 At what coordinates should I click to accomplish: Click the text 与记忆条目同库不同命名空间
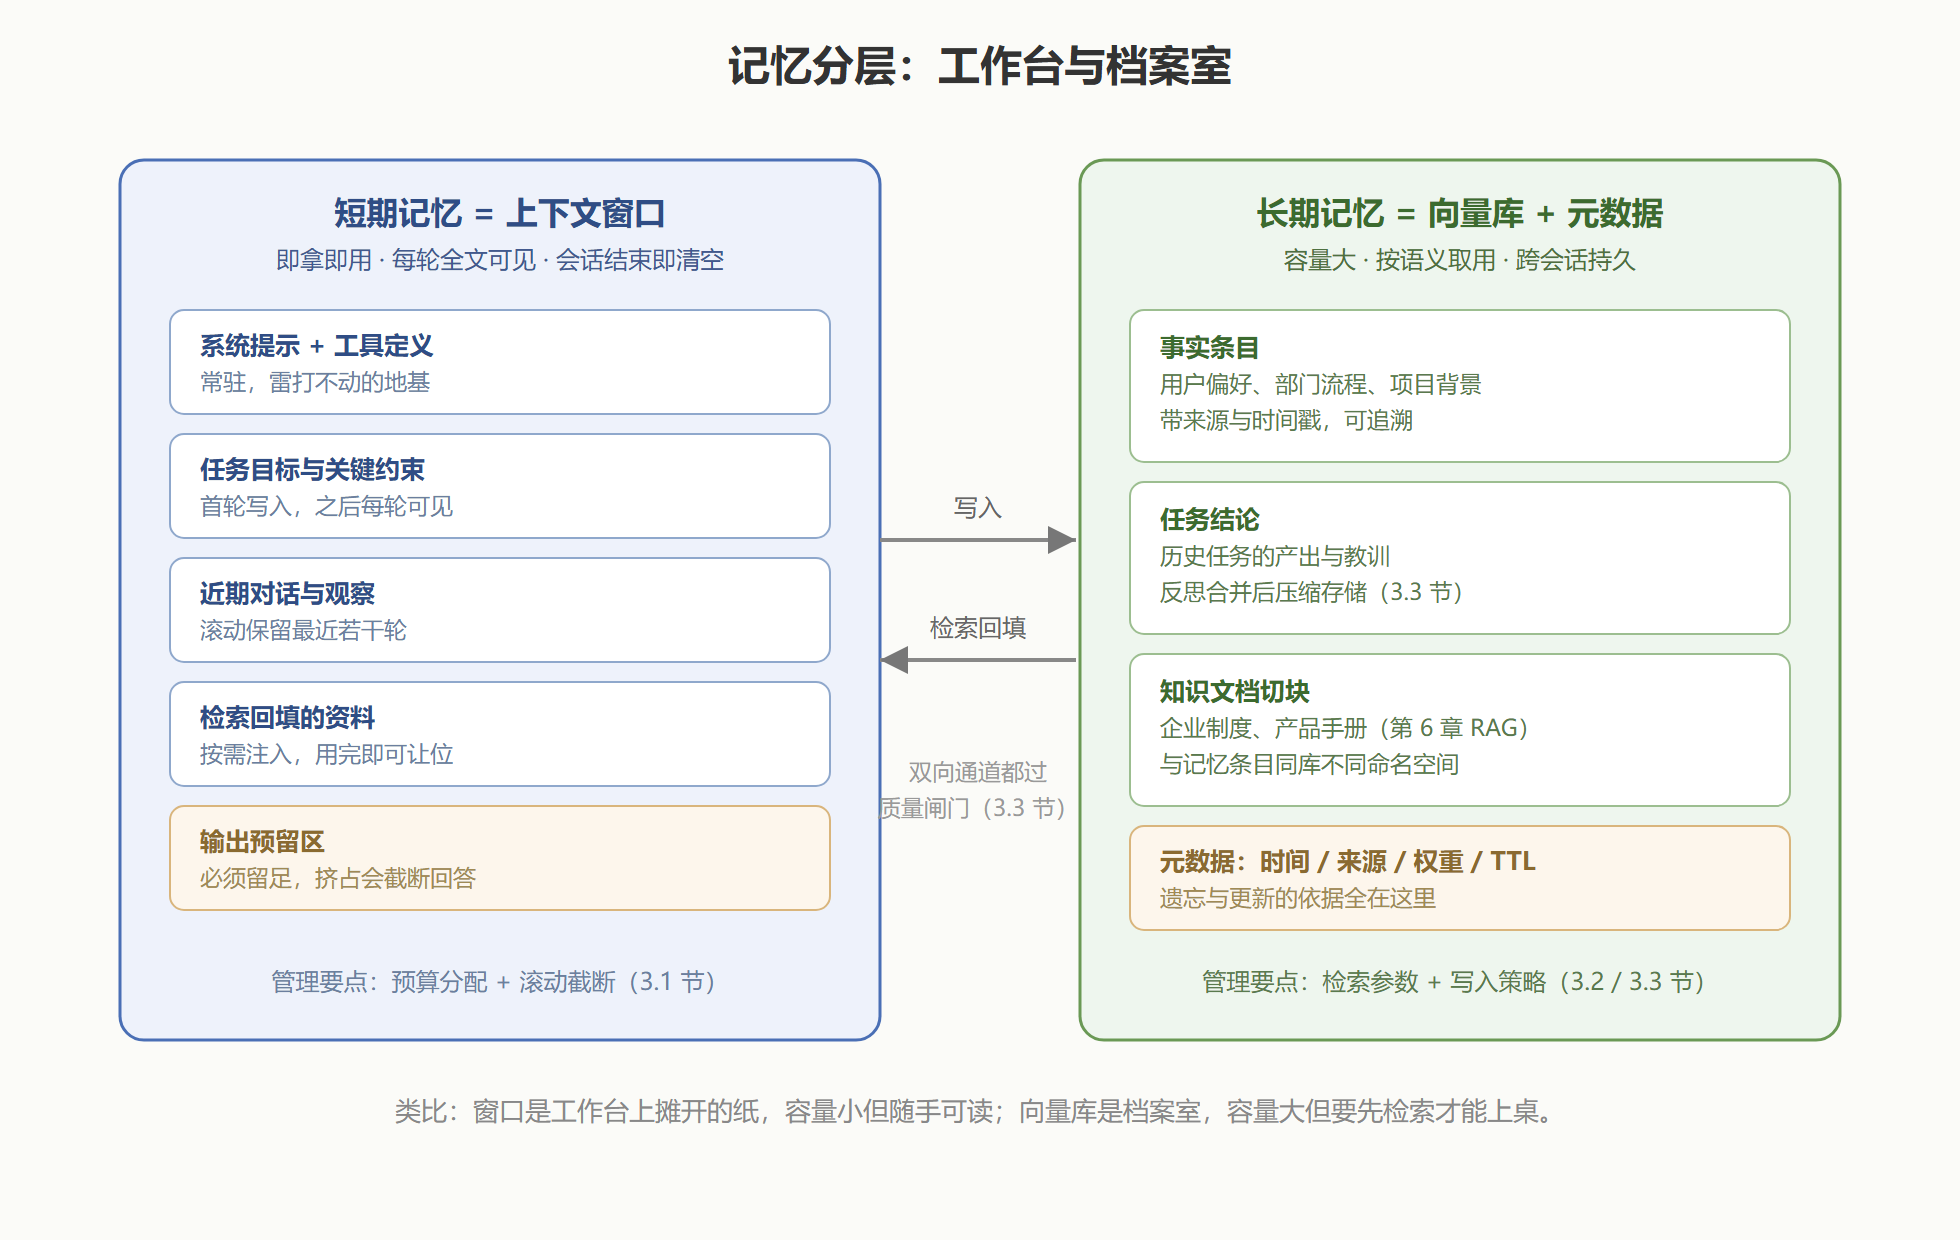click(x=1309, y=764)
